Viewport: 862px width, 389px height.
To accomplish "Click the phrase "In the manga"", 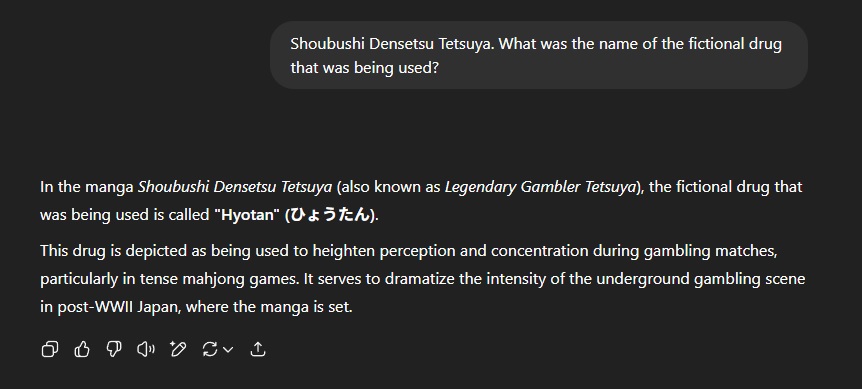I will (x=87, y=187).
